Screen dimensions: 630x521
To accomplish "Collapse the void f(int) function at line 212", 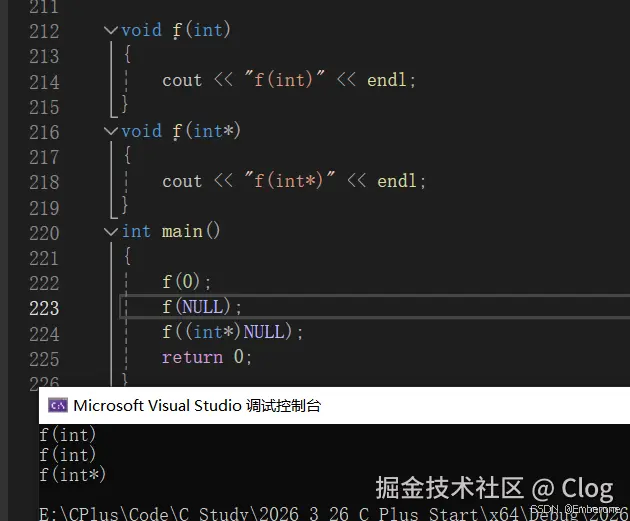I will [x=110, y=30].
